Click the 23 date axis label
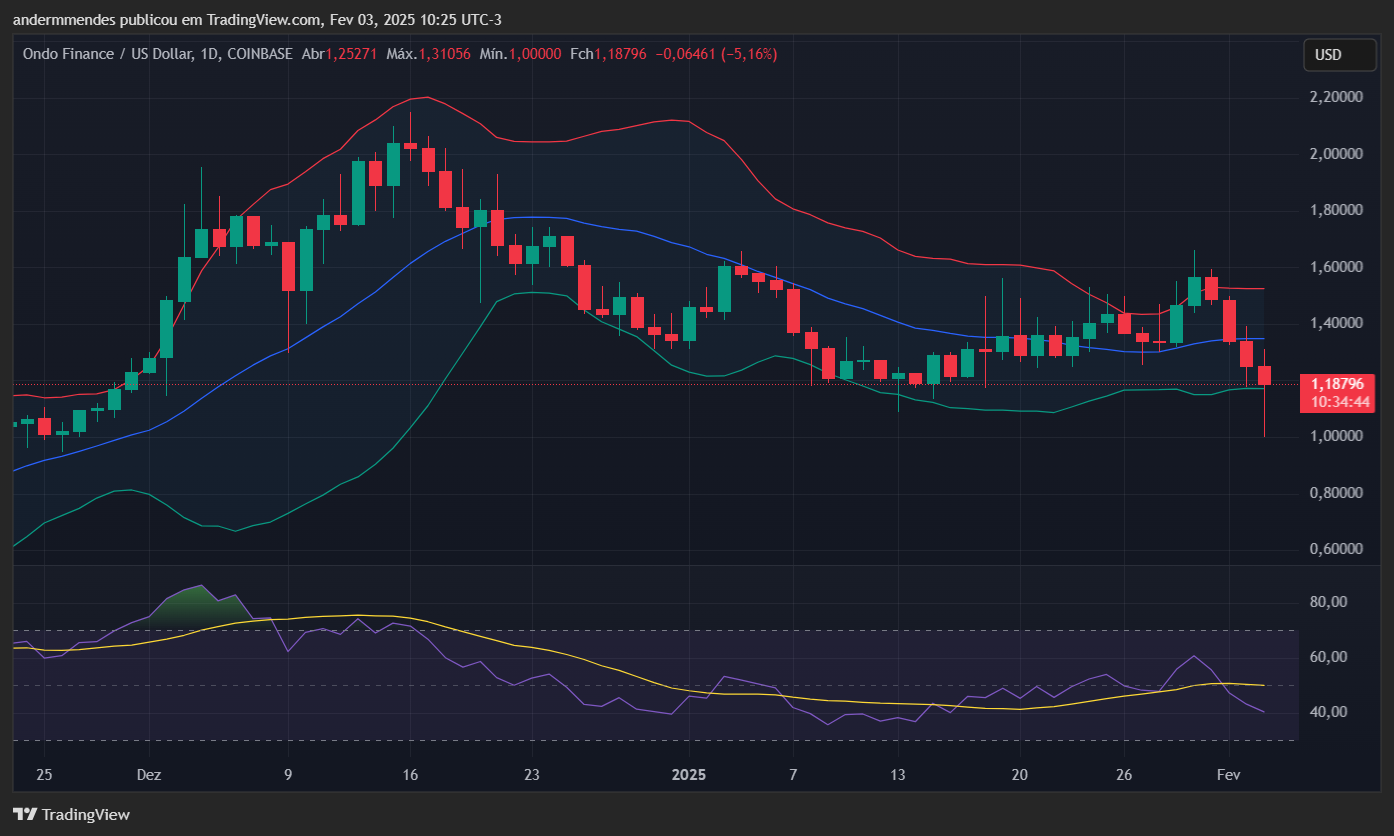This screenshot has width=1394, height=836. pos(531,775)
